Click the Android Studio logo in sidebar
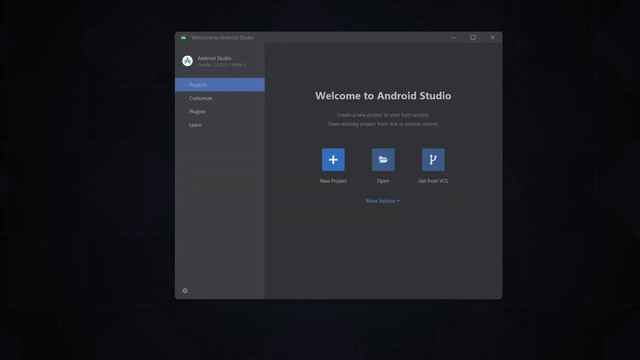Screen dimensions: 640x360 click(187, 61)
